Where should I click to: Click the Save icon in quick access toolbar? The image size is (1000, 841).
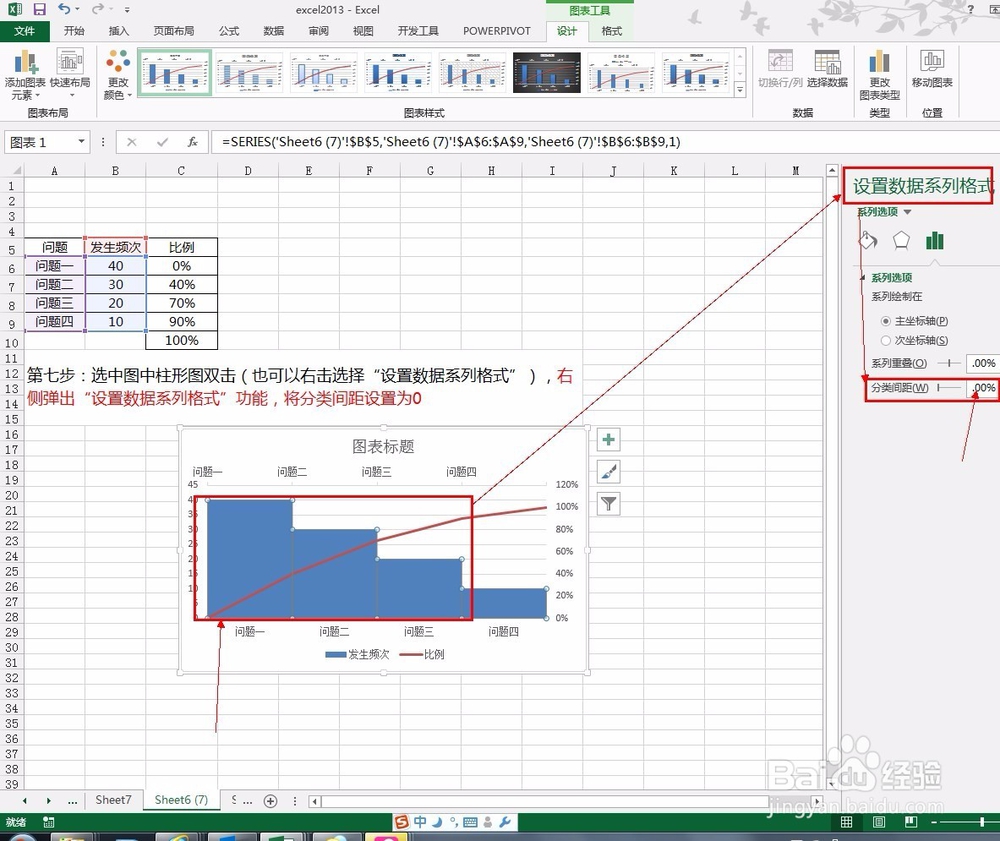40,9
